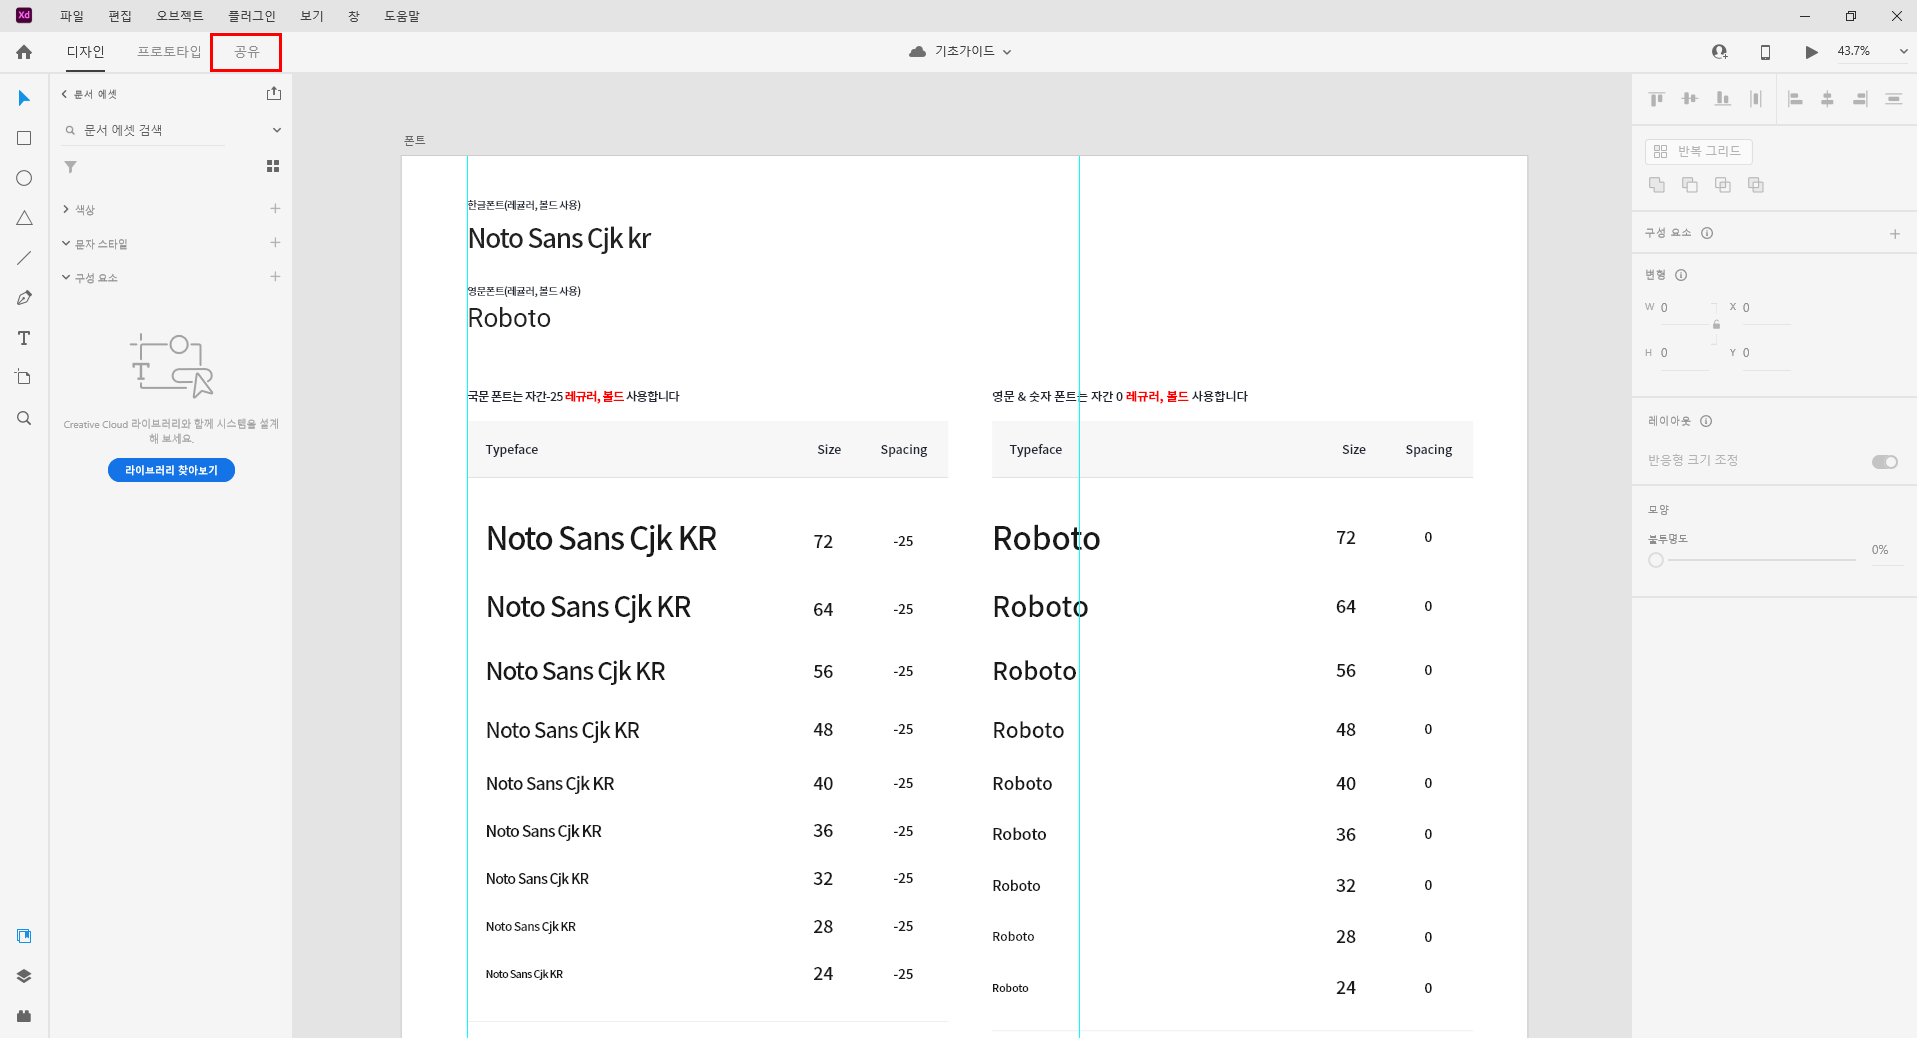1917x1038 pixels.
Task: Click the Distribute Vertically icon
Action: pyautogui.click(x=1893, y=98)
